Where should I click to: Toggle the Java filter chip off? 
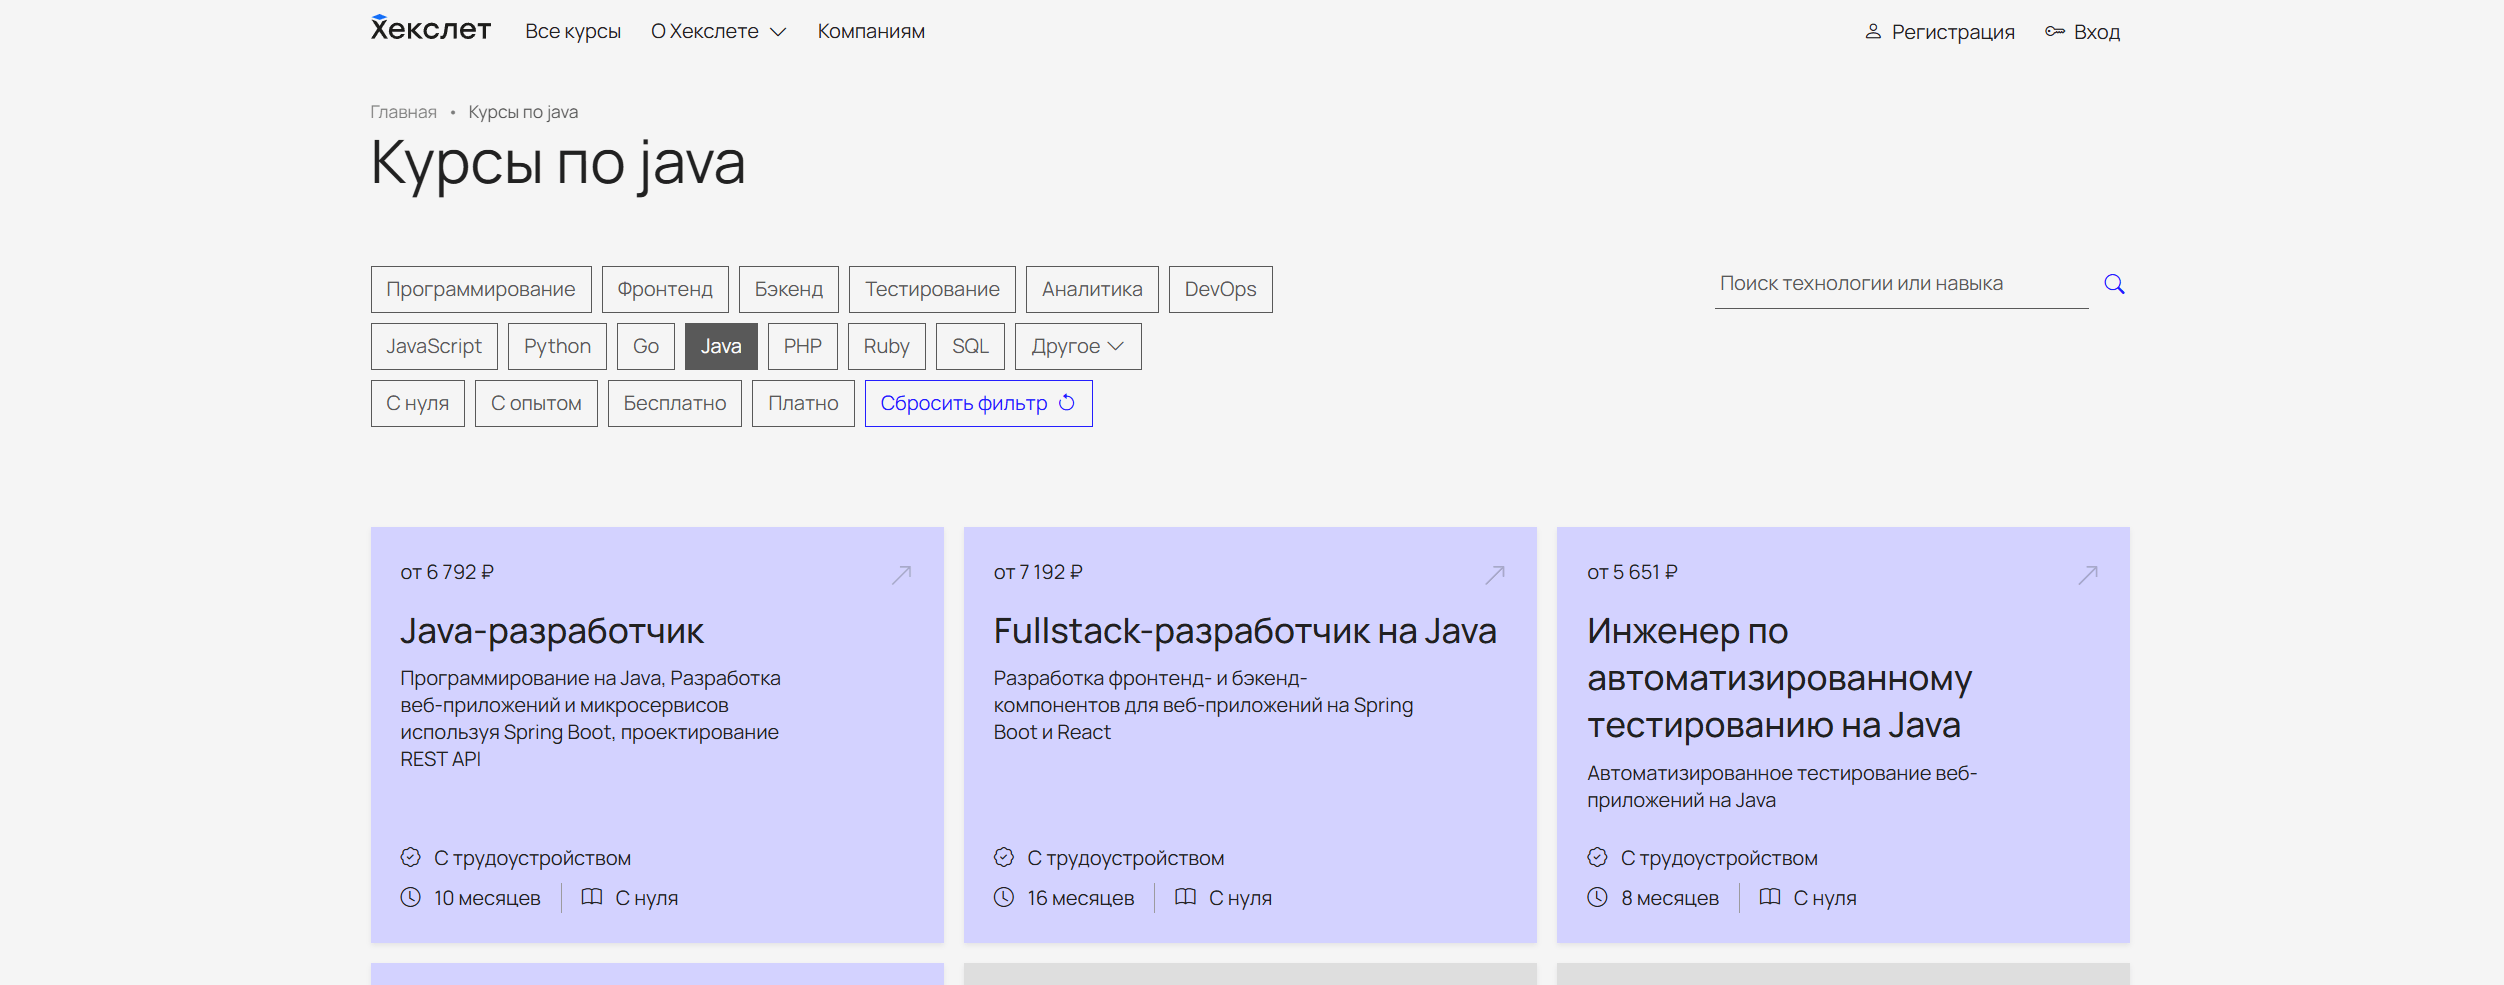720,346
